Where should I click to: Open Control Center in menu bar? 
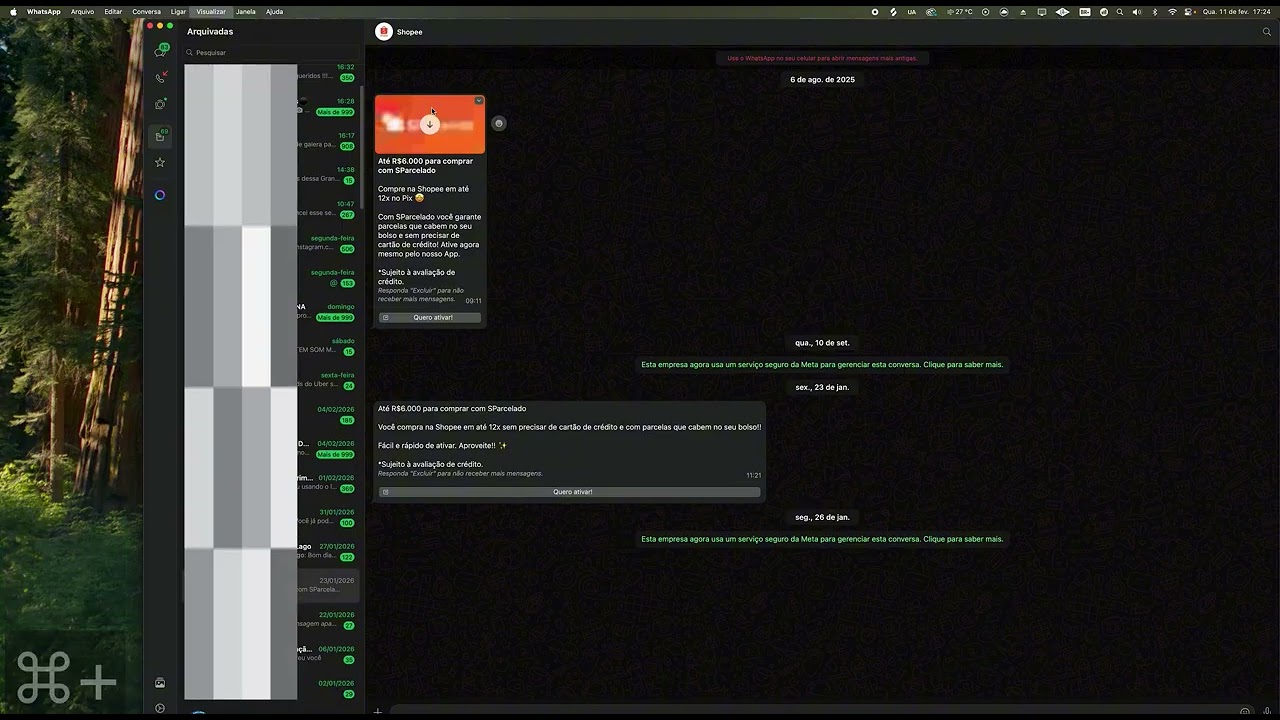pos(1190,12)
